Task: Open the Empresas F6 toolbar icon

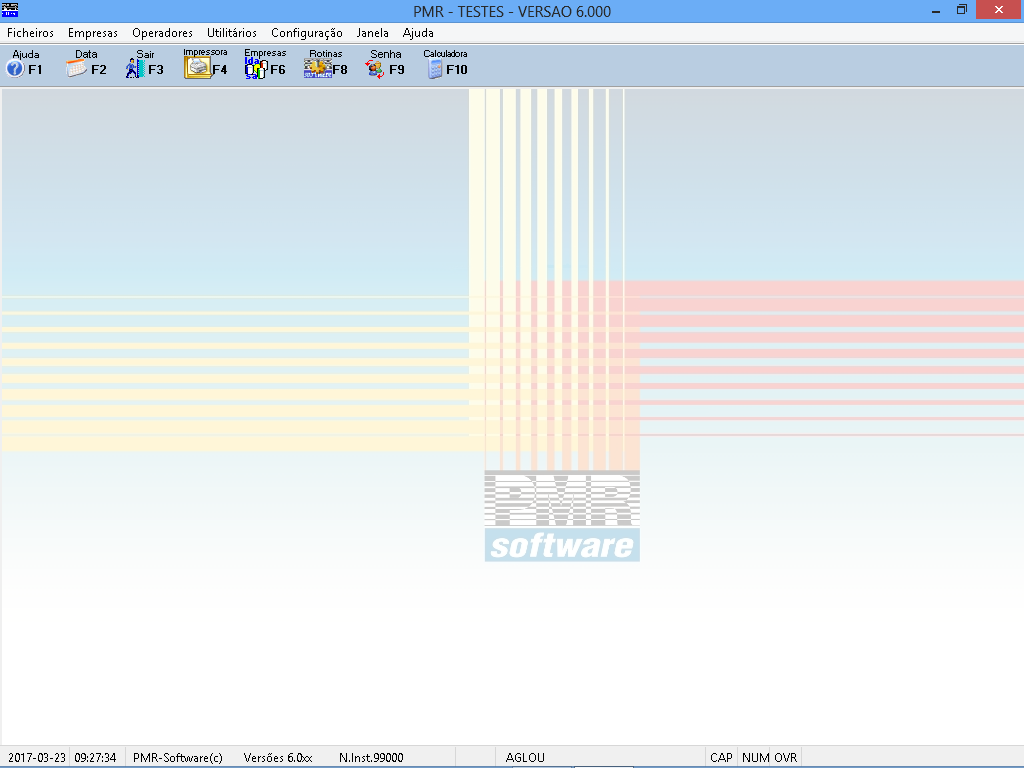Action: [x=265, y=63]
